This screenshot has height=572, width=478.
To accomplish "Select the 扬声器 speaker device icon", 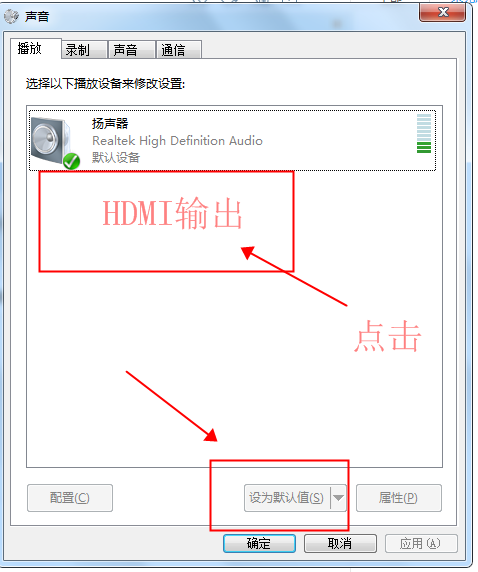I will tap(51, 141).
